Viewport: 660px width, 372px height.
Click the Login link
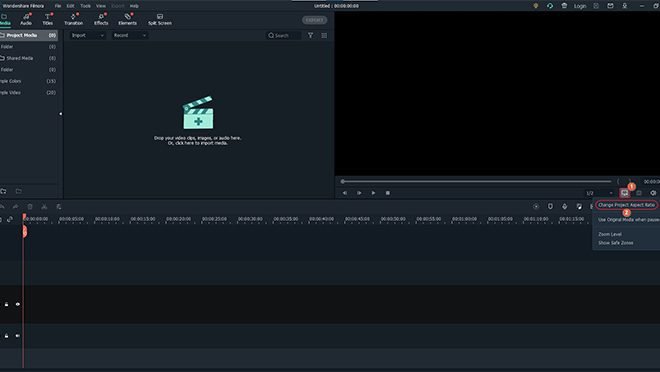580,6
